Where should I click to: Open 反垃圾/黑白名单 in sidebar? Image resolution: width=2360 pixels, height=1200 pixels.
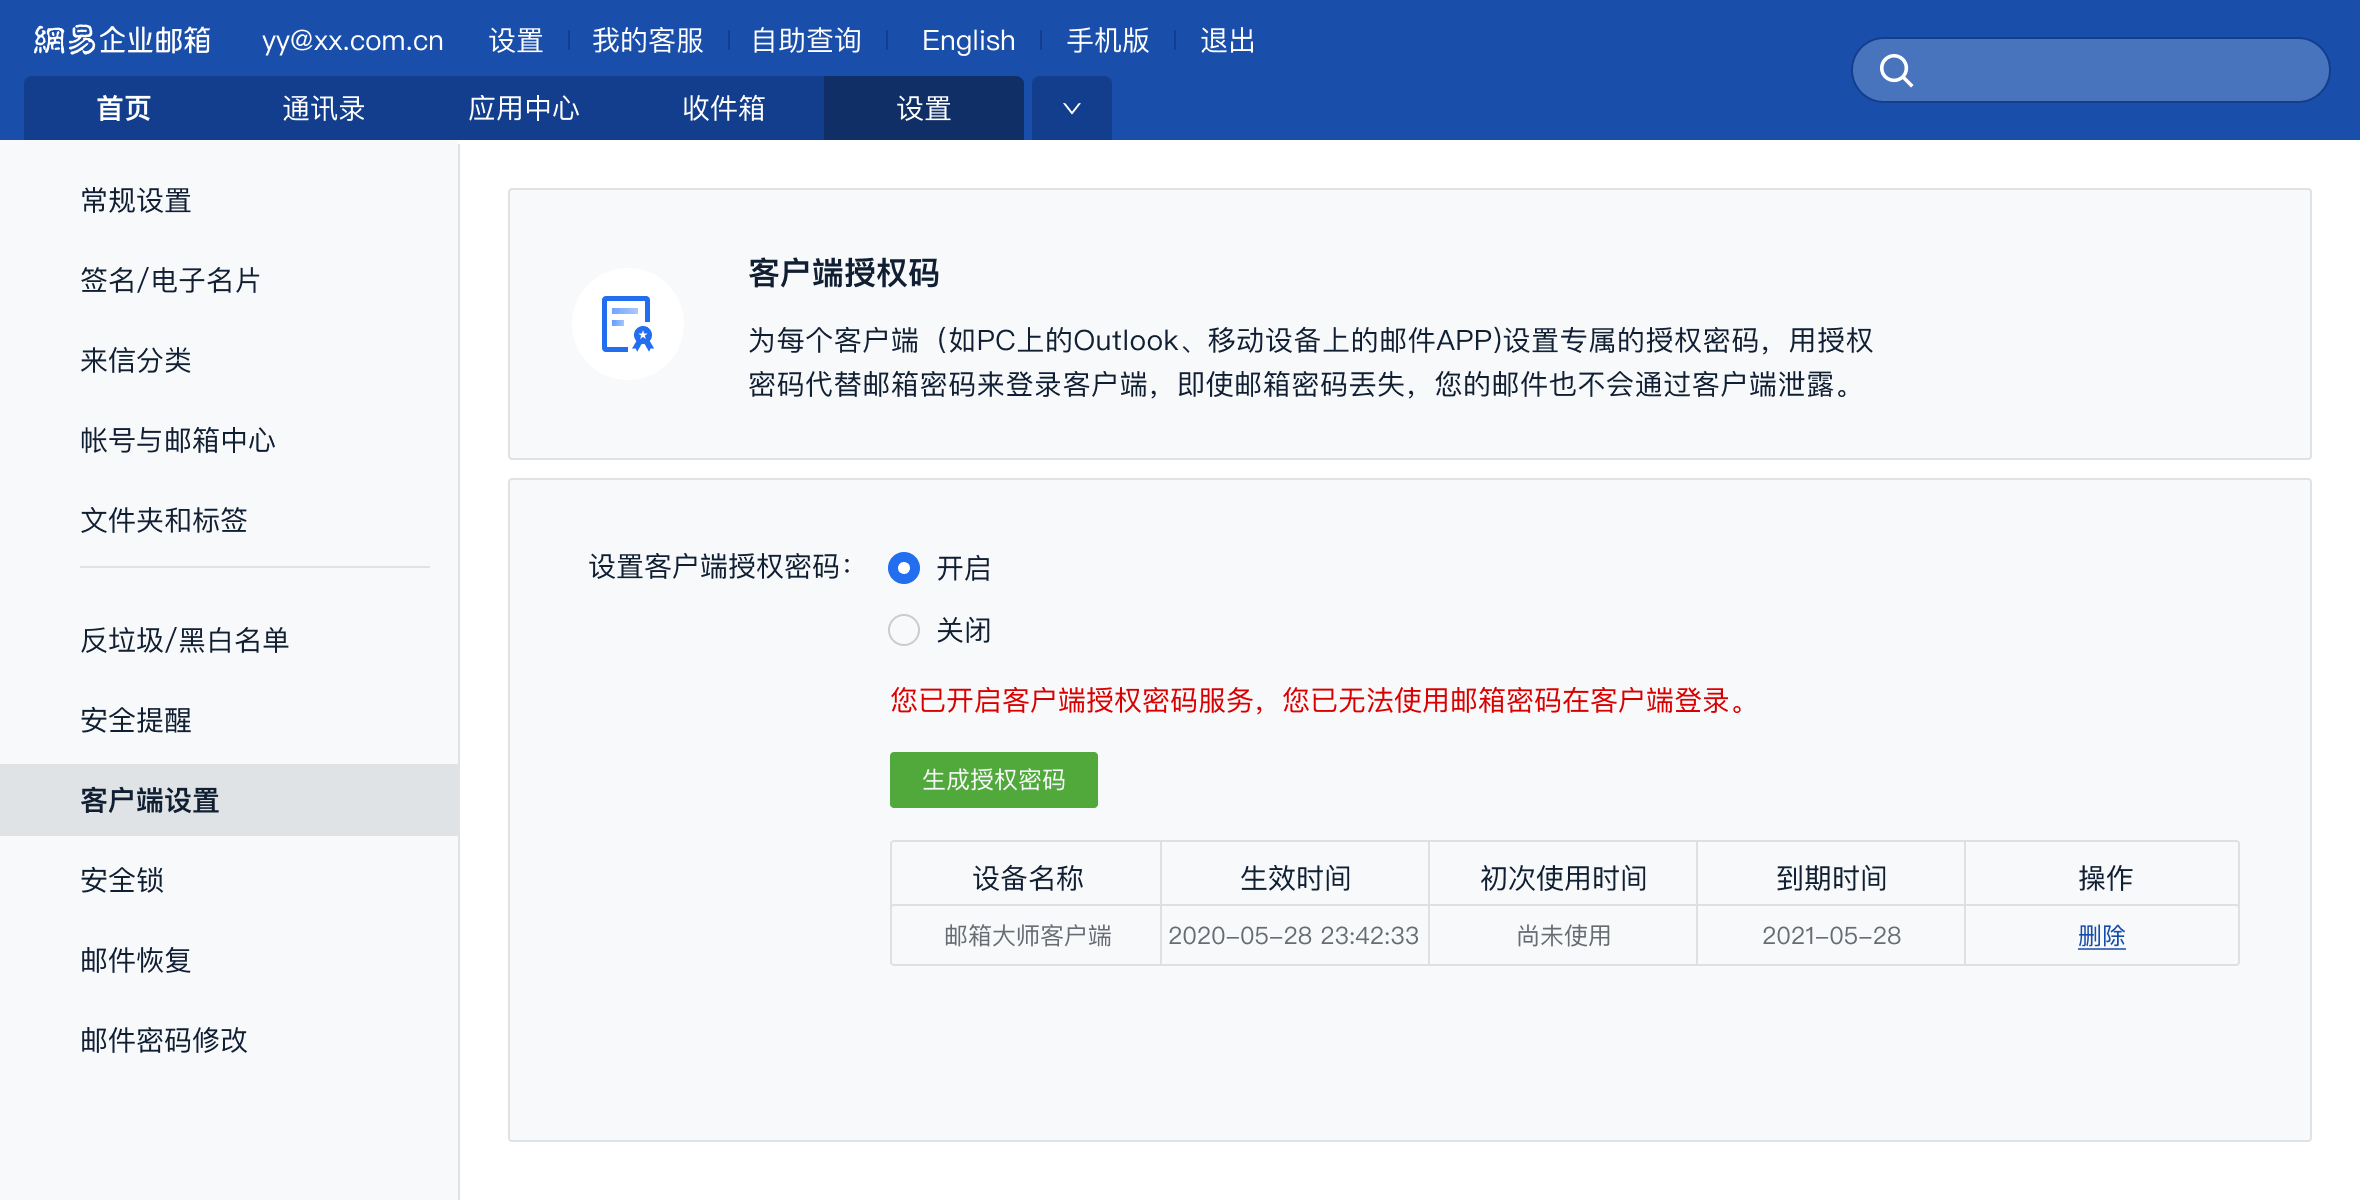coord(185,640)
